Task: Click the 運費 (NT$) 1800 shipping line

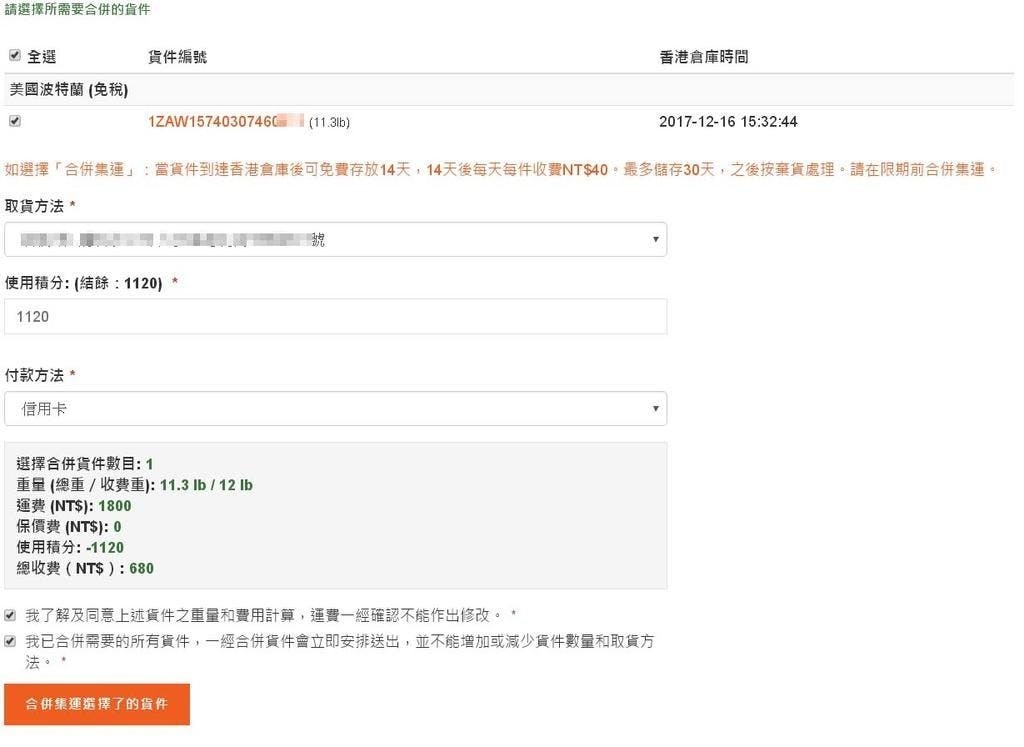Action: click(74, 506)
